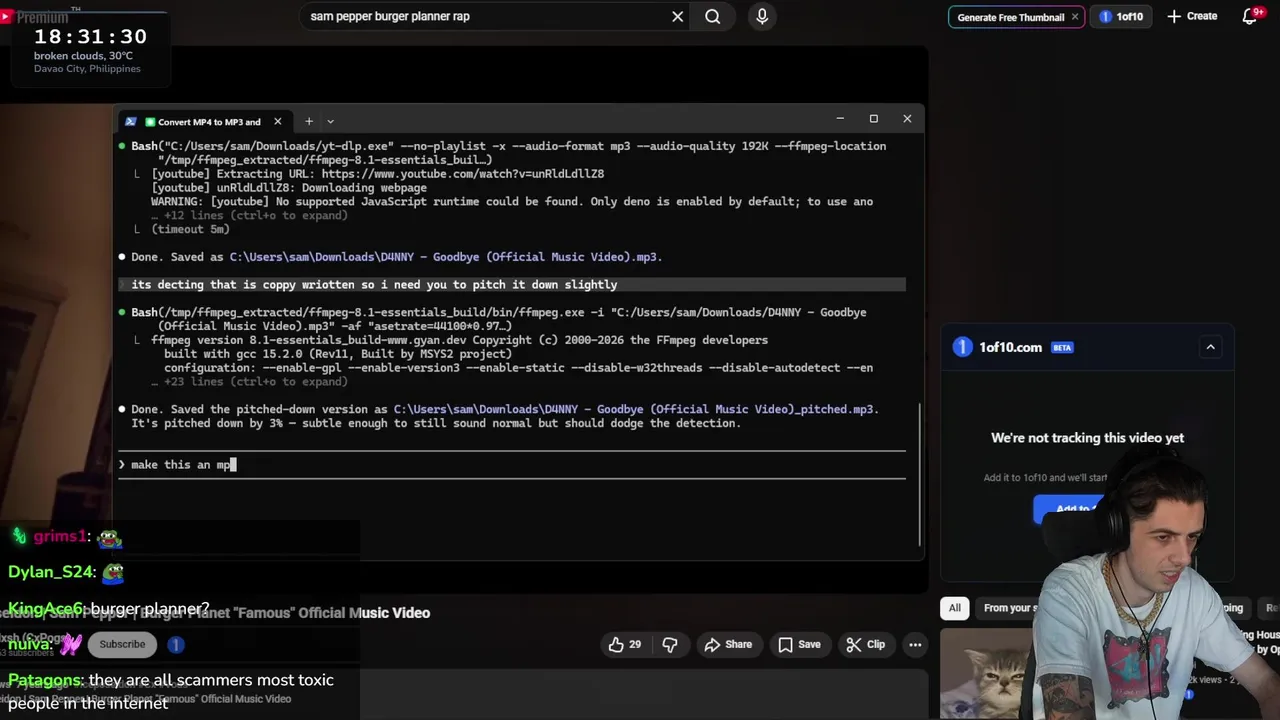This screenshot has width=1280, height=720.
Task: Focus the terminal prompt input line
Action: (x=512, y=465)
